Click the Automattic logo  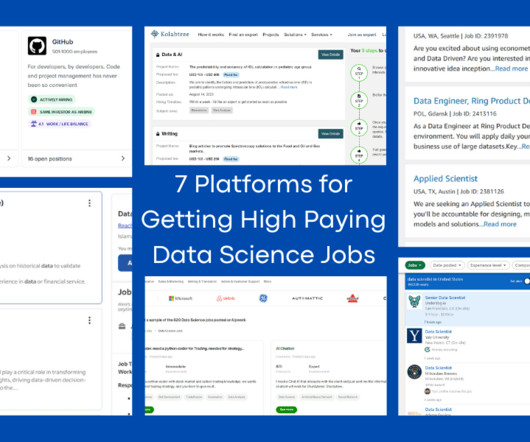307,298
